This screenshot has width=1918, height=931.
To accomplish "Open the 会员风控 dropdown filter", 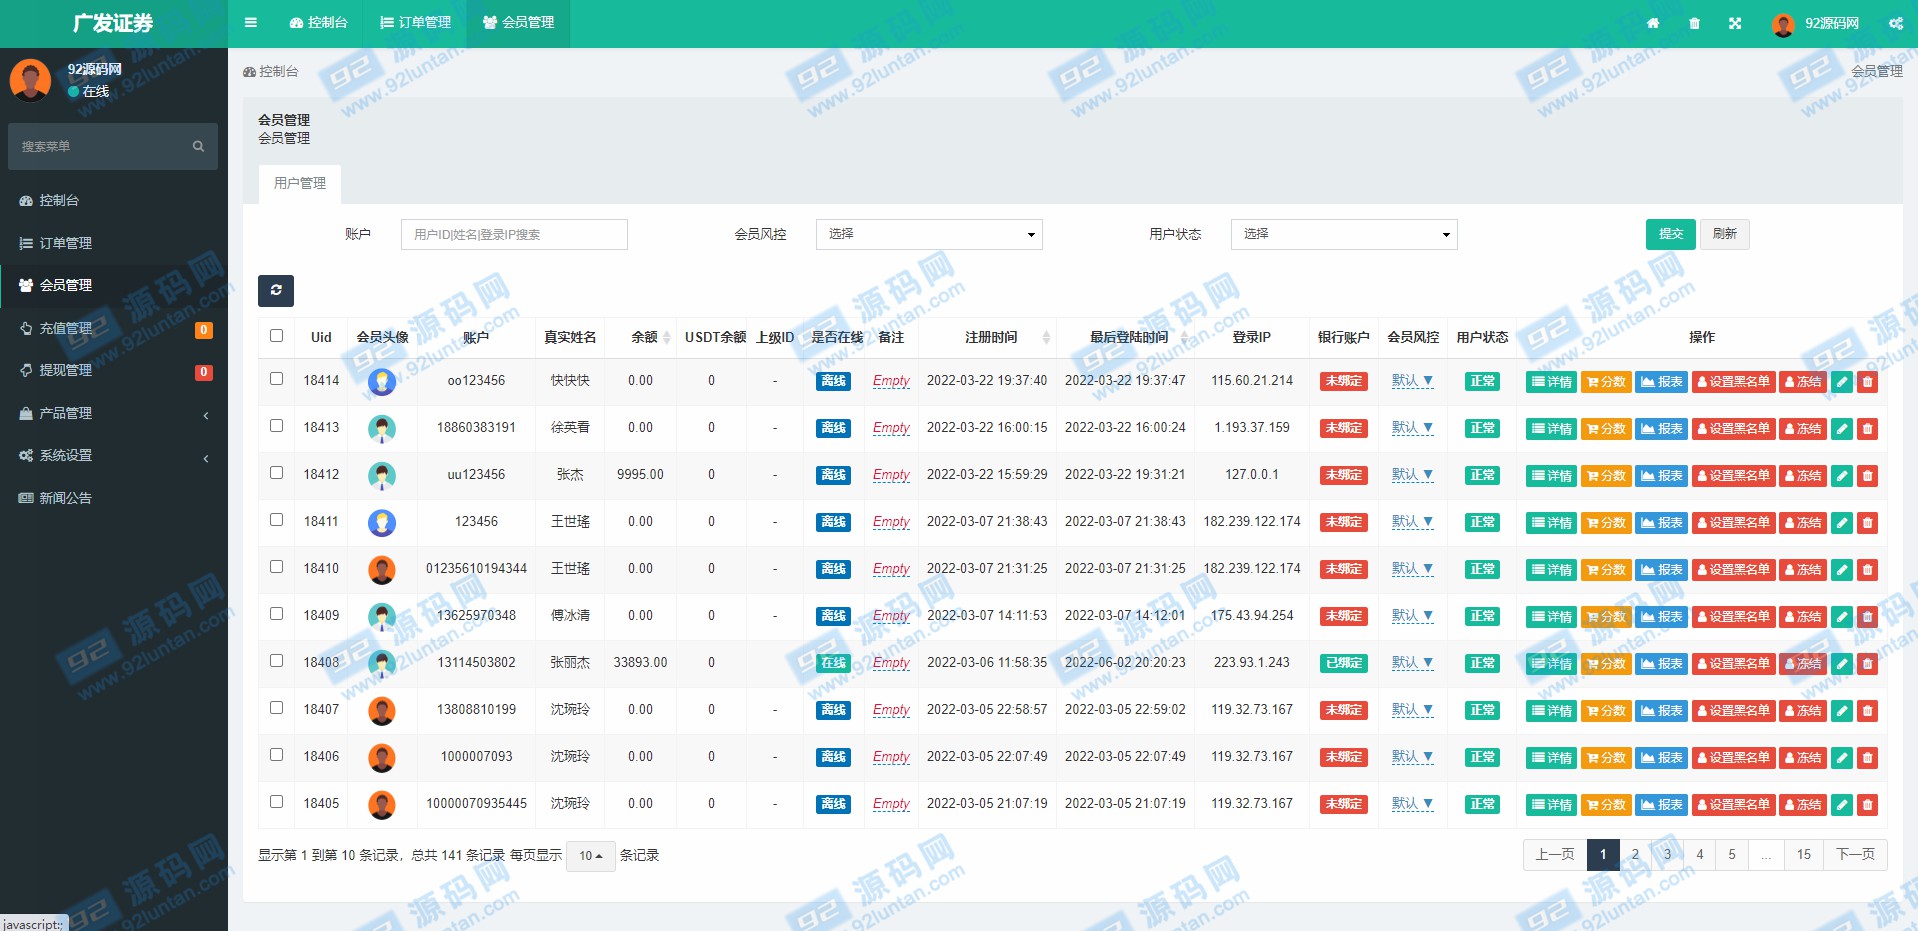I will [929, 234].
